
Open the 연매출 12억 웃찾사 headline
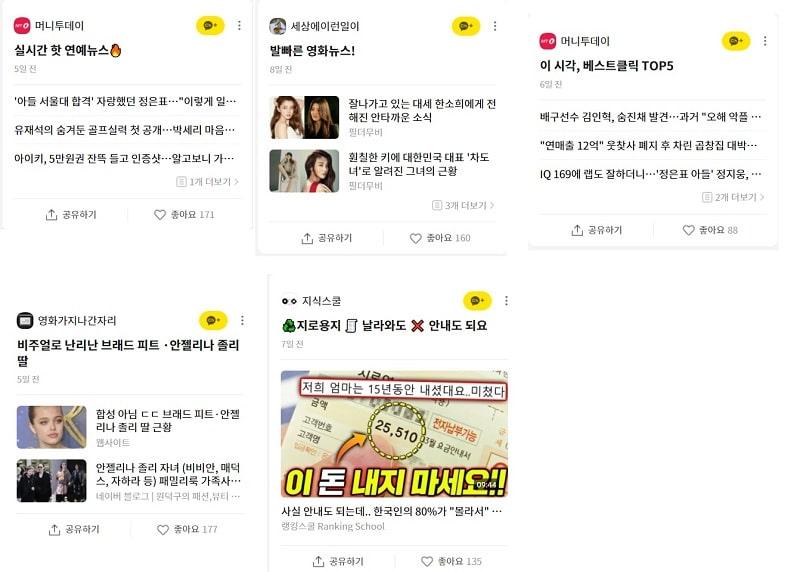tap(649, 145)
